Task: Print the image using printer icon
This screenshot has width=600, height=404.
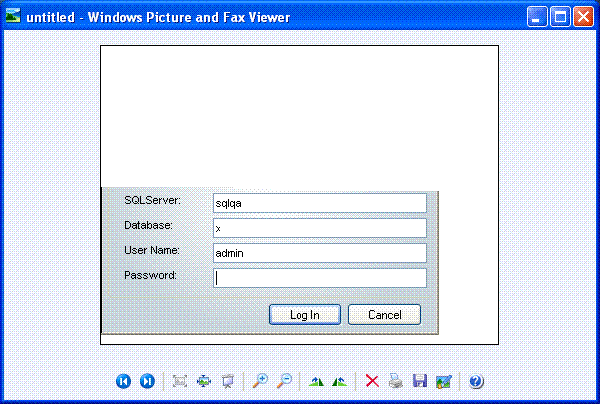Action: (396, 381)
